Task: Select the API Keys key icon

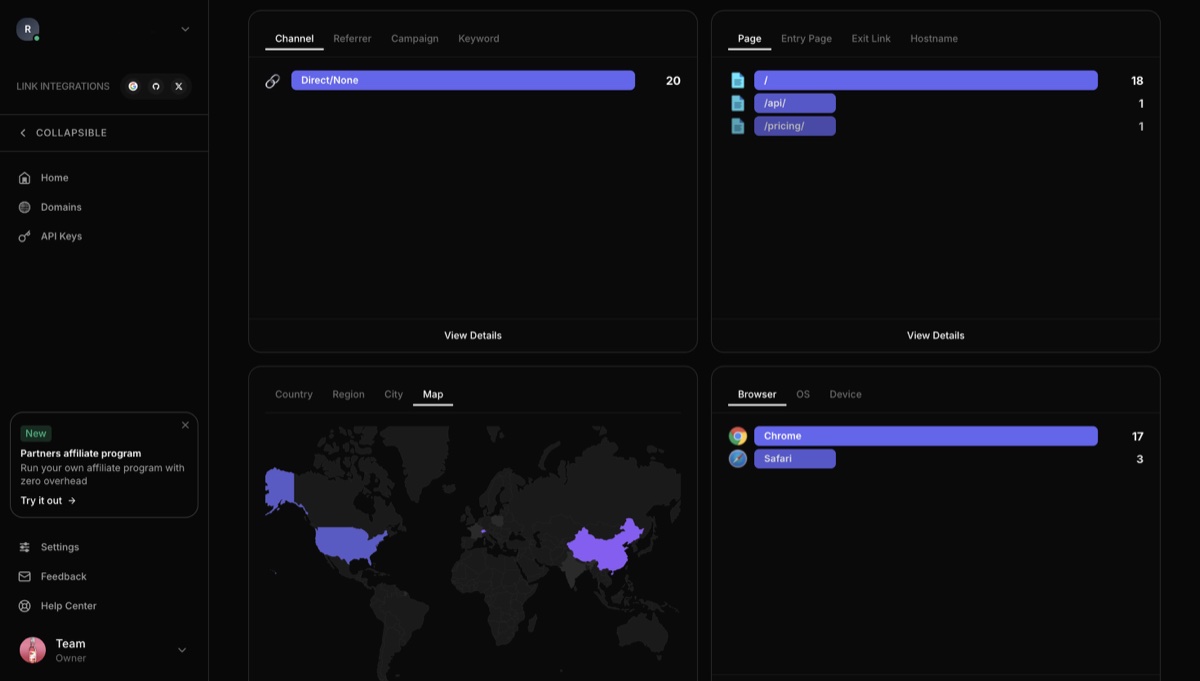Action: pyautogui.click(x=24, y=236)
